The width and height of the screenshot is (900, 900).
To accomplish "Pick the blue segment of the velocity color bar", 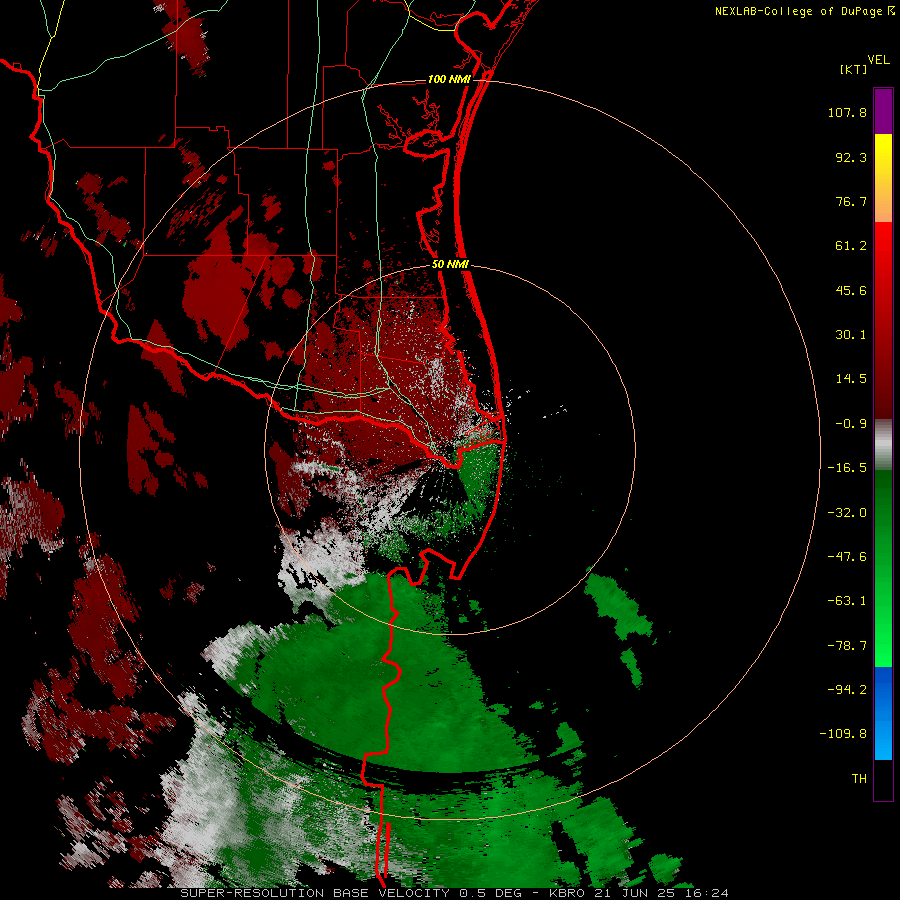I will click(883, 713).
